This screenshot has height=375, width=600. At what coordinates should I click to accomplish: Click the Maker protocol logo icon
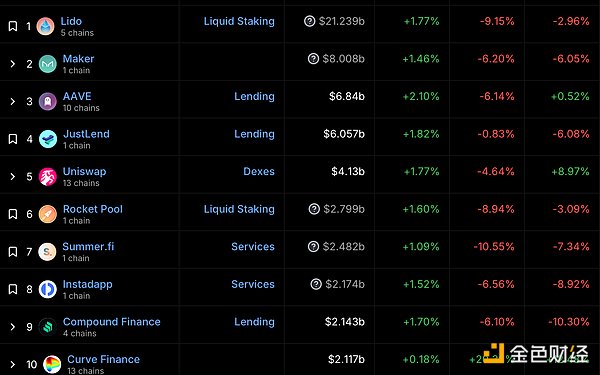(48, 64)
